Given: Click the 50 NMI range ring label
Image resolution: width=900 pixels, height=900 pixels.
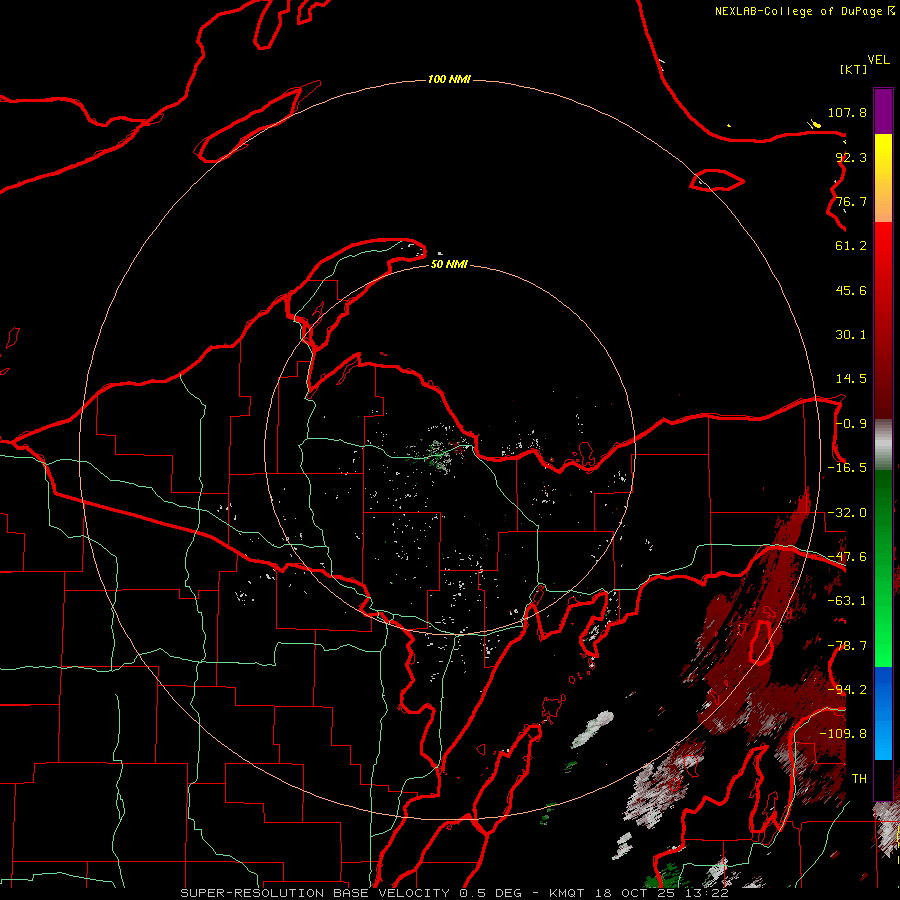Looking at the screenshot, I should coord(449,264).
